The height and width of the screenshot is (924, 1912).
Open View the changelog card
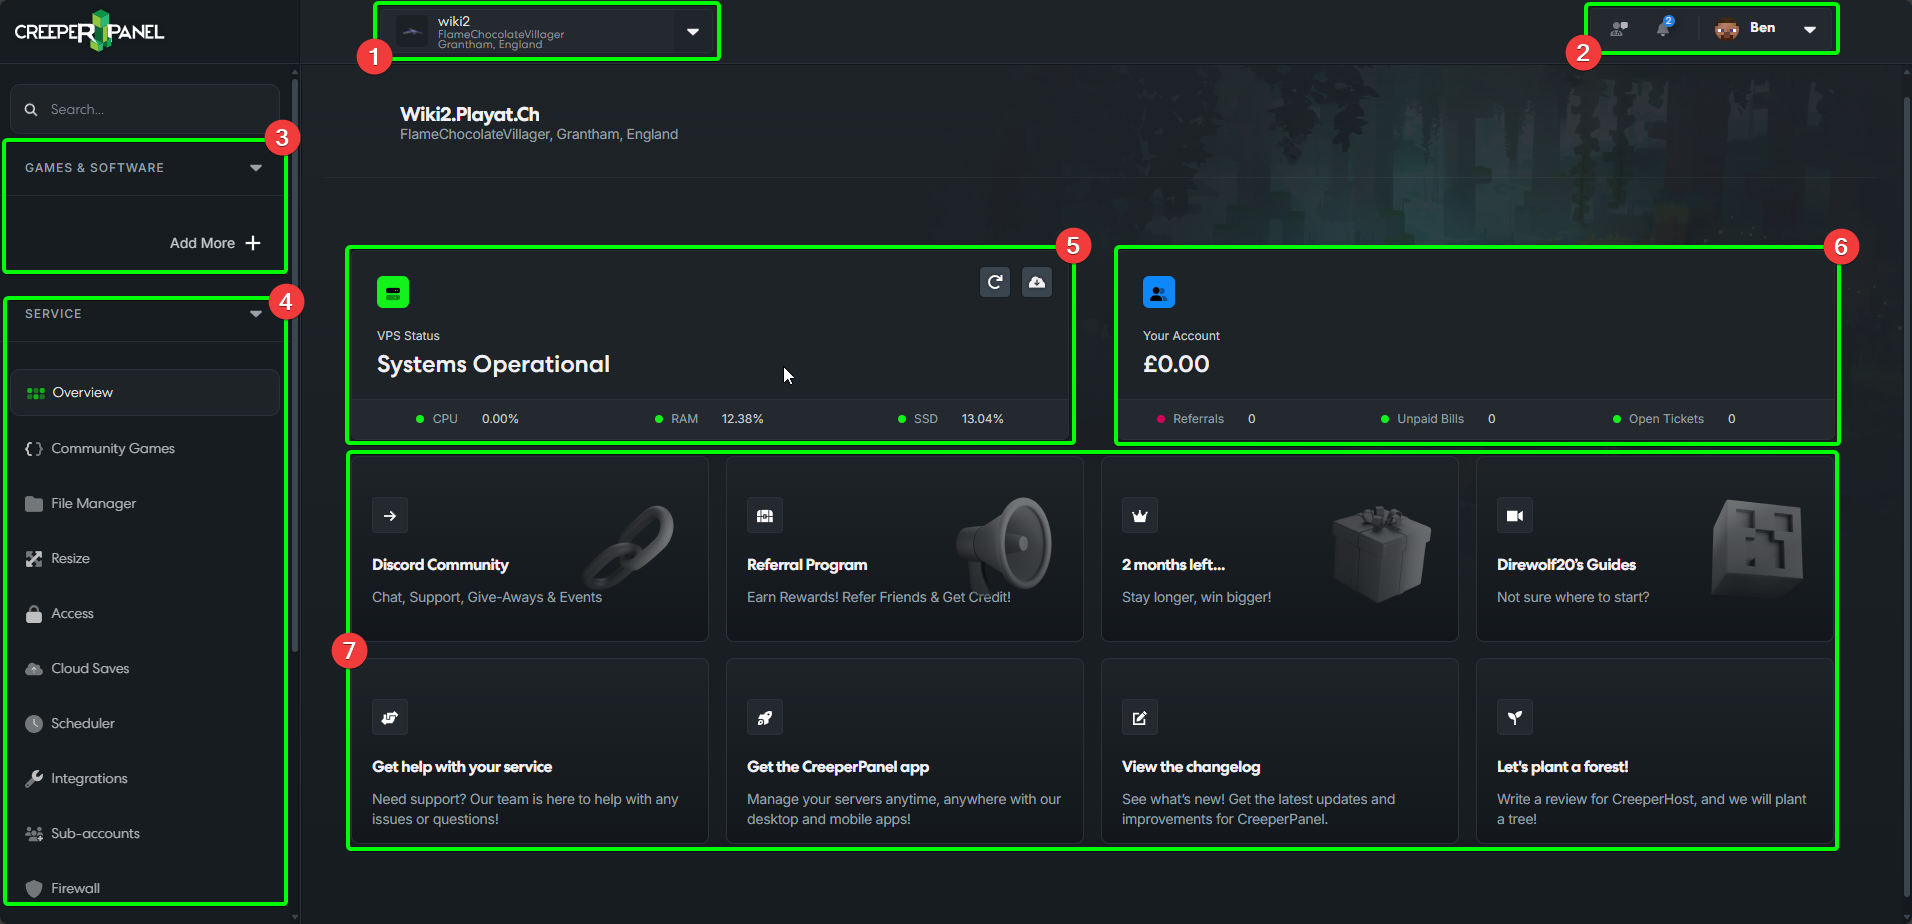(1280, 751)
